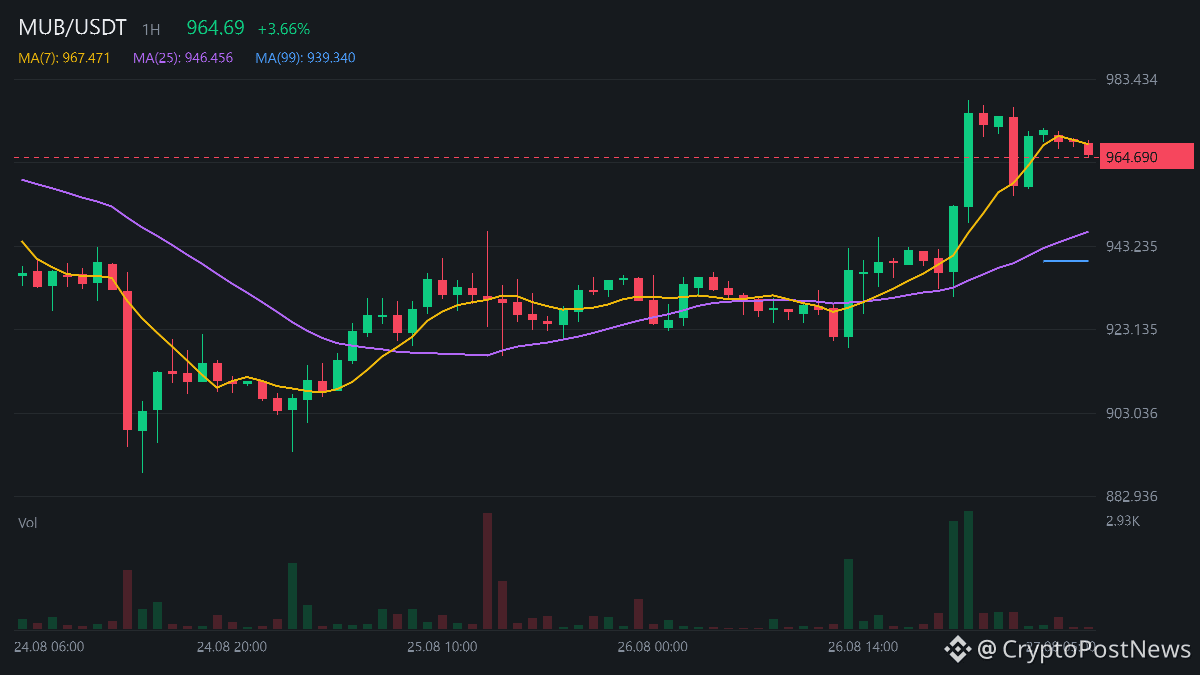The width and height of the screenshot is (1200, 675).
Task: Click the 26.08 14:00 time axis label
Action: 862,647
